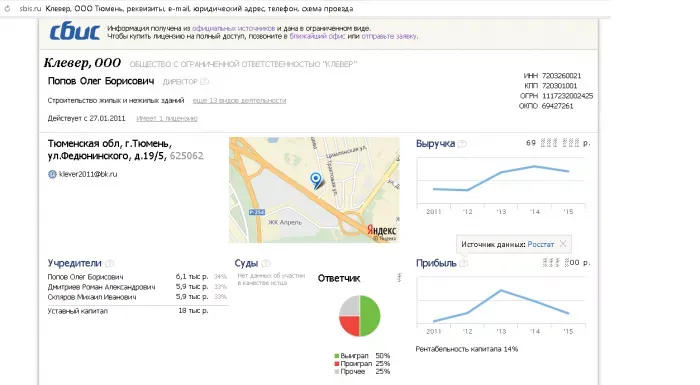Open the Росстат data source link
Viewport: 700px width, 385px height.
tap(541, 244)
